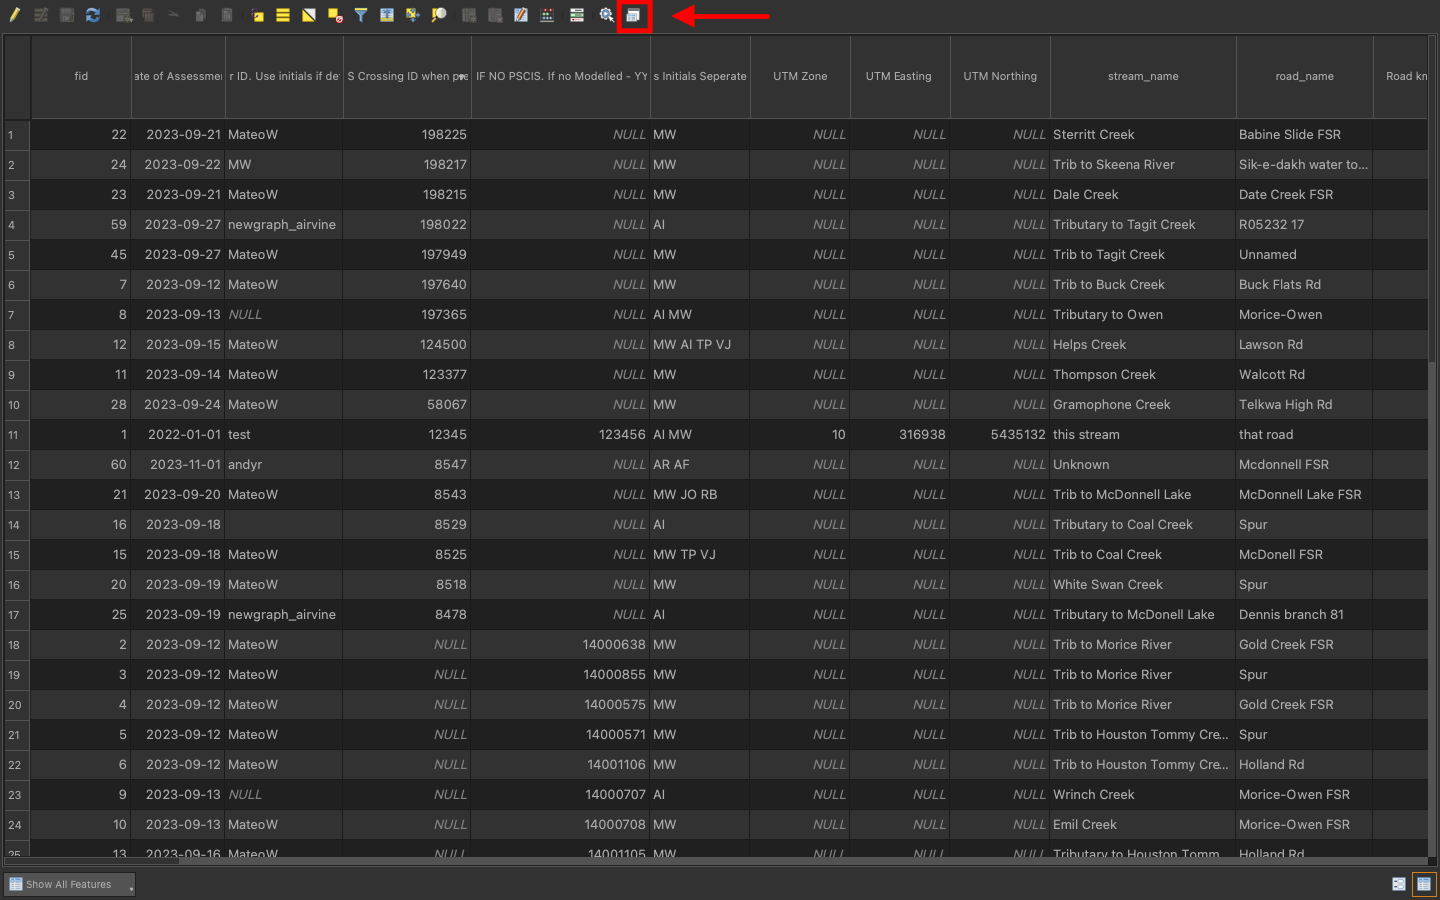Click the Dale Creek stream name cell

coord(1143,195)
